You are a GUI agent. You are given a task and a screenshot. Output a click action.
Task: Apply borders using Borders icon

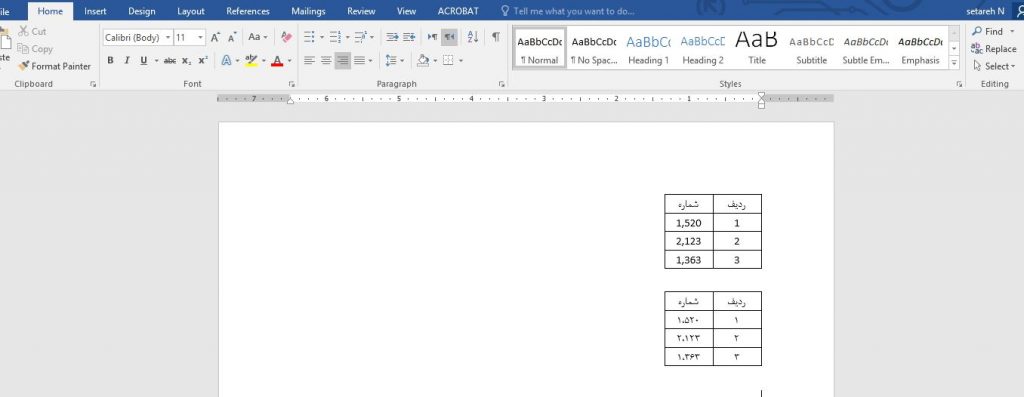(448, 60)
